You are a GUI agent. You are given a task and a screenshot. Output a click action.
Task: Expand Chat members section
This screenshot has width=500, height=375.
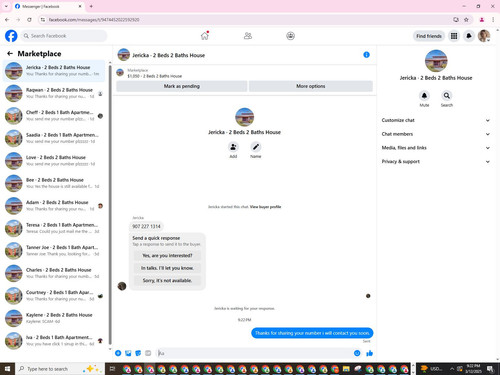pyautogui.click(x=436, y=134)
